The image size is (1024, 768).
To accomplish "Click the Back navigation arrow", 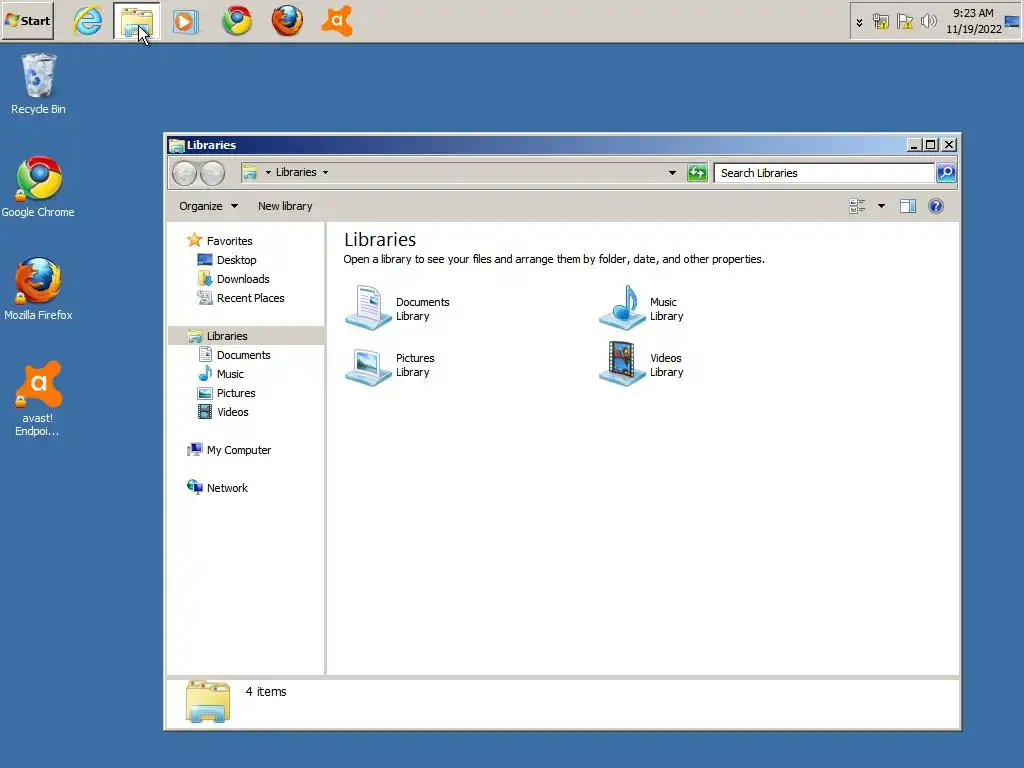I will point(185,173).
